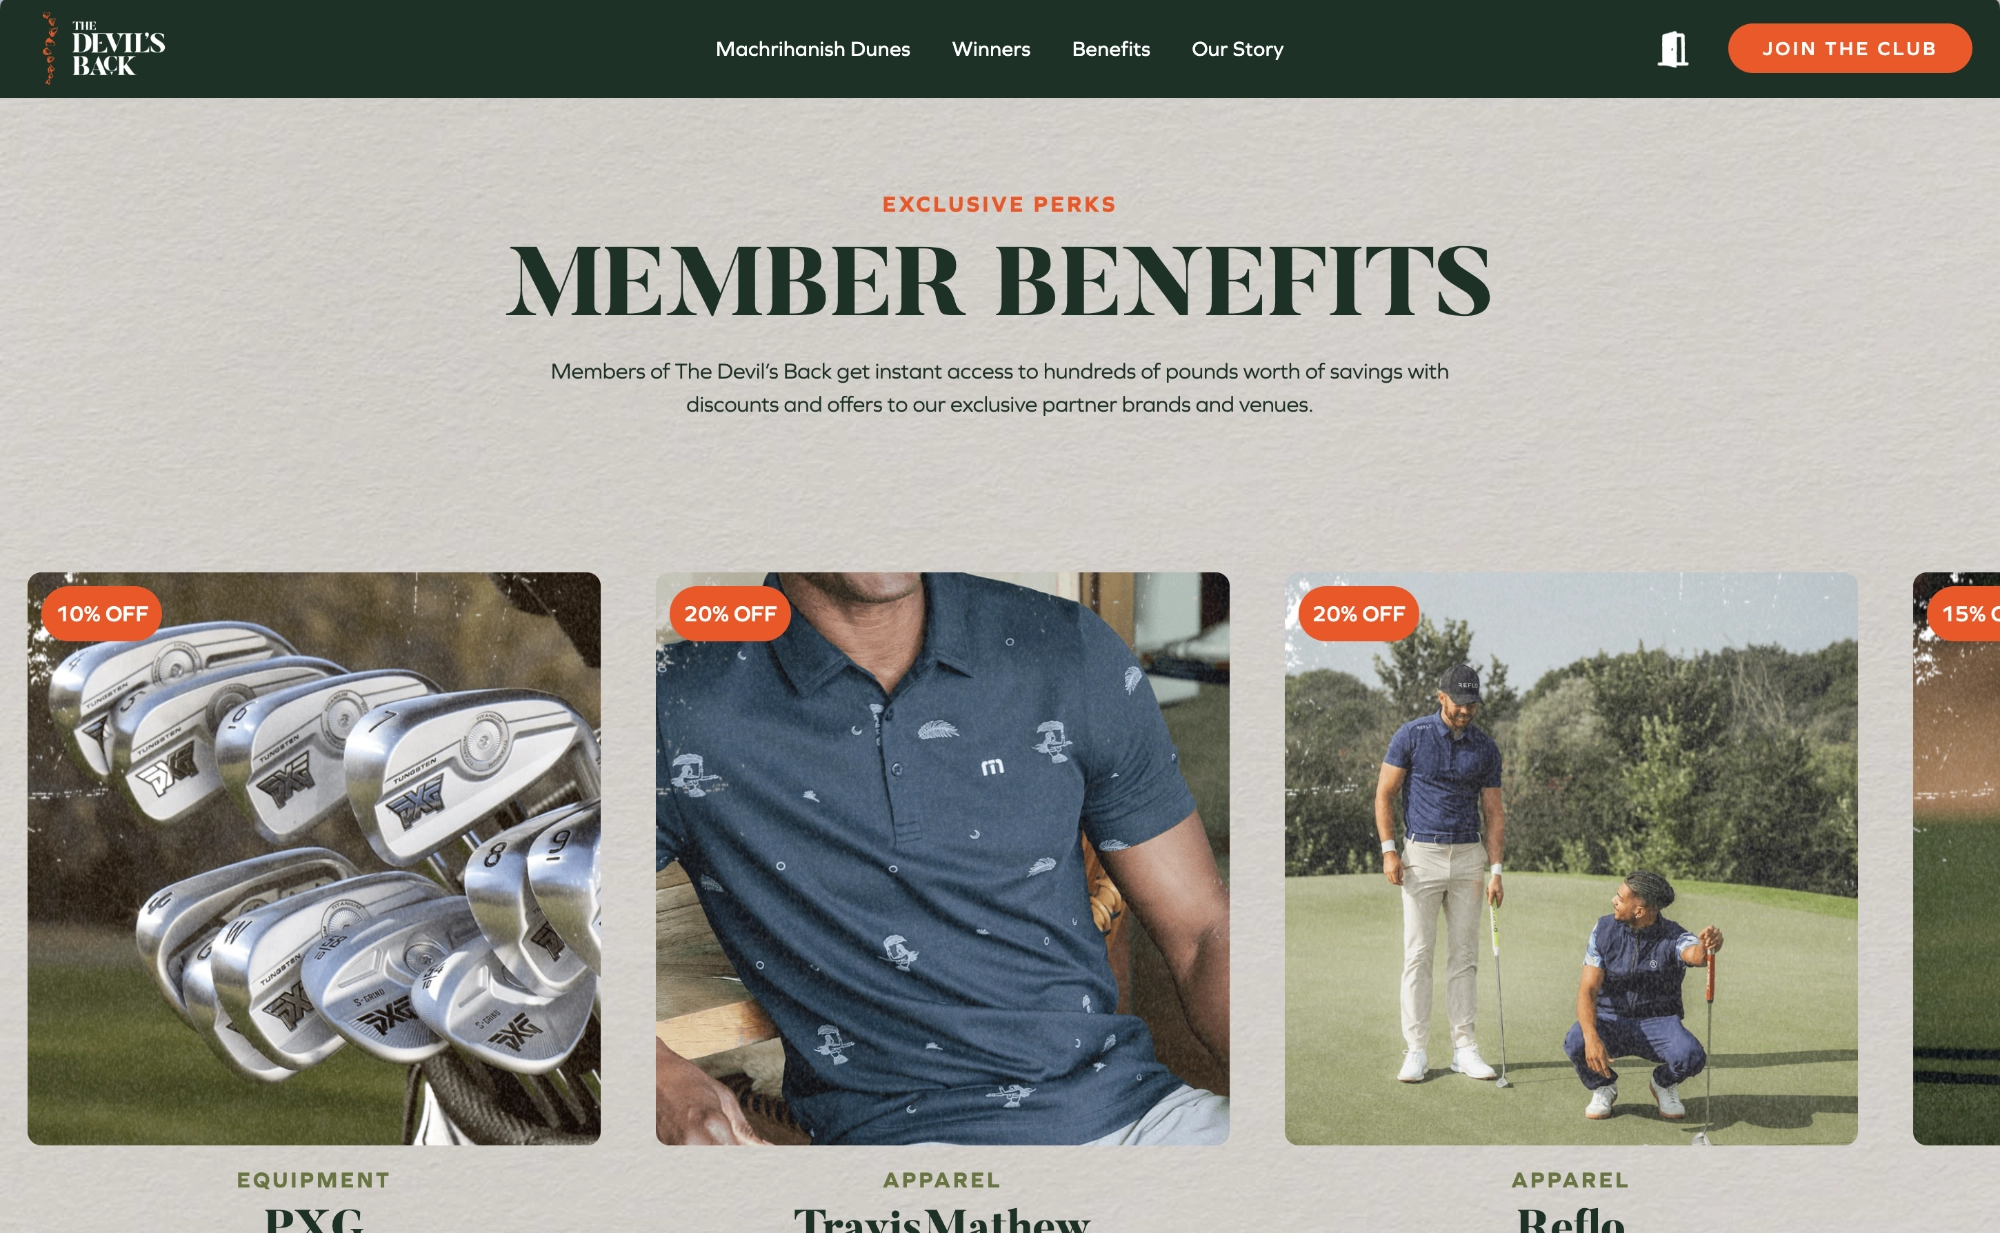Click the 20% OFF badge on TravisMathew
The image size is (2000, 1233).
click(x=730, y=614)
